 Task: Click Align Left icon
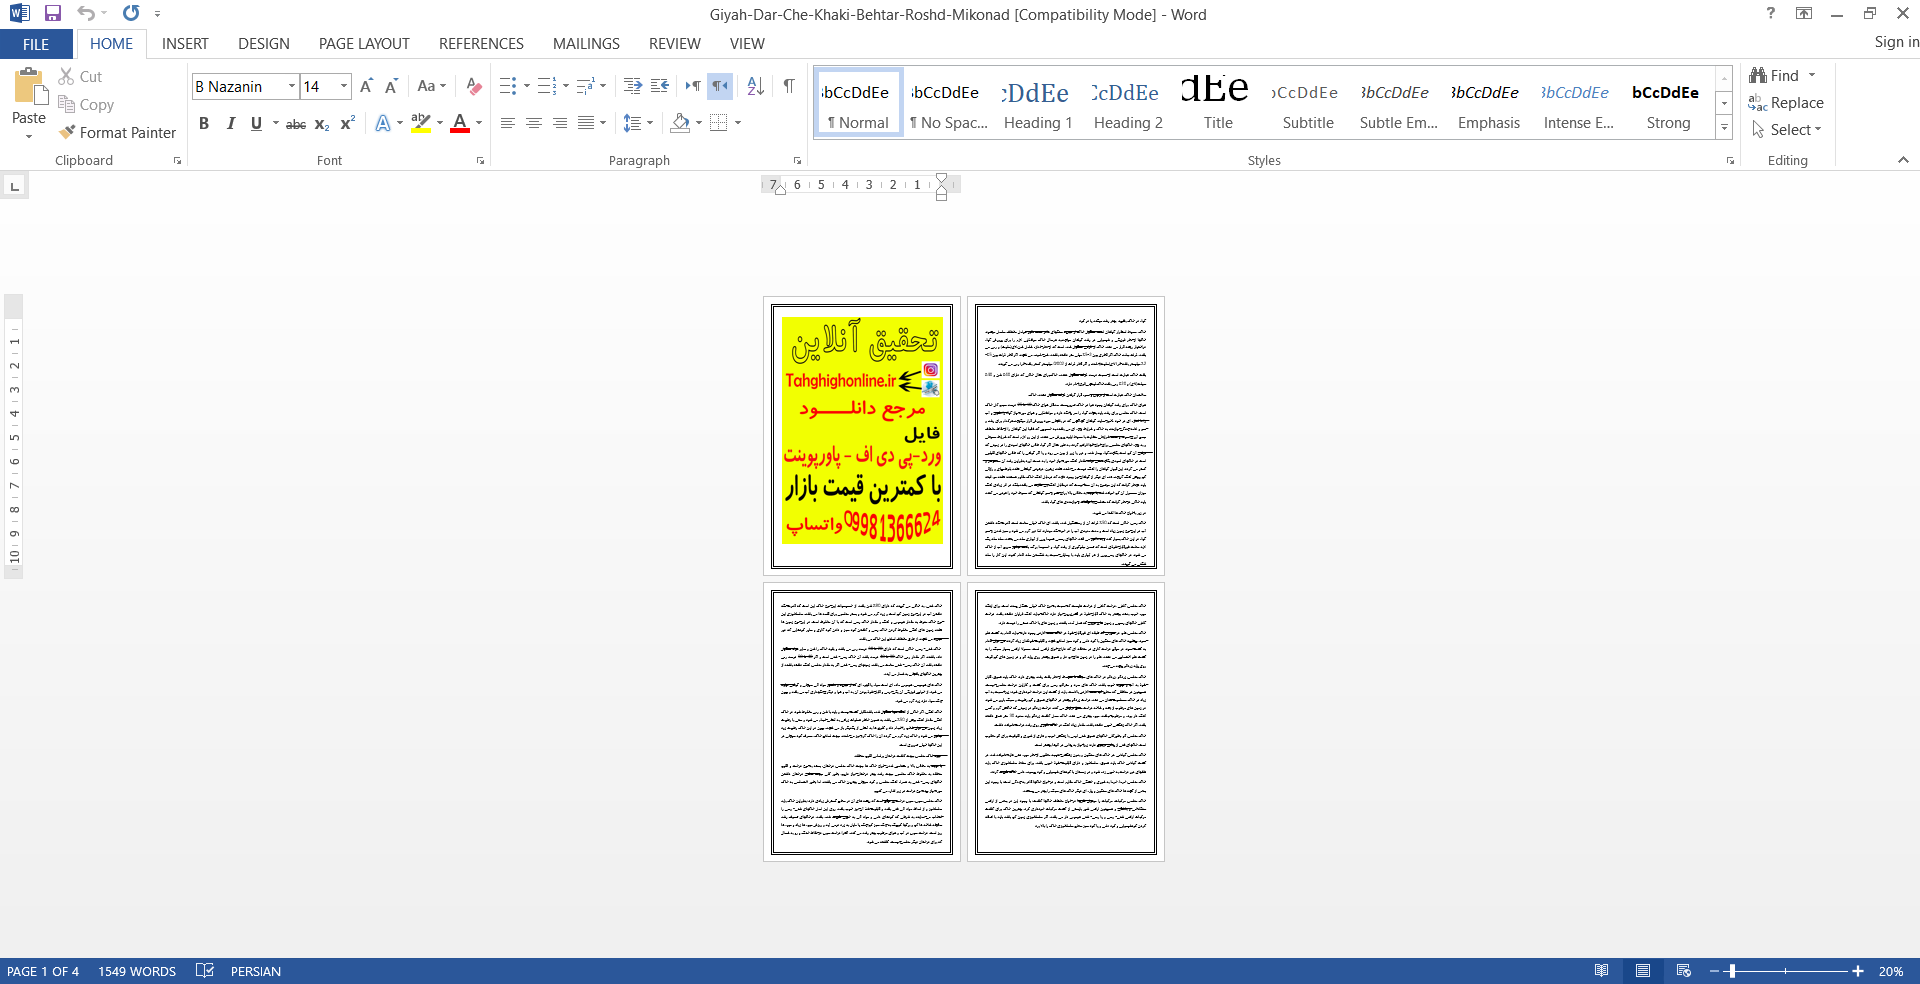click(x=508, y=123)
